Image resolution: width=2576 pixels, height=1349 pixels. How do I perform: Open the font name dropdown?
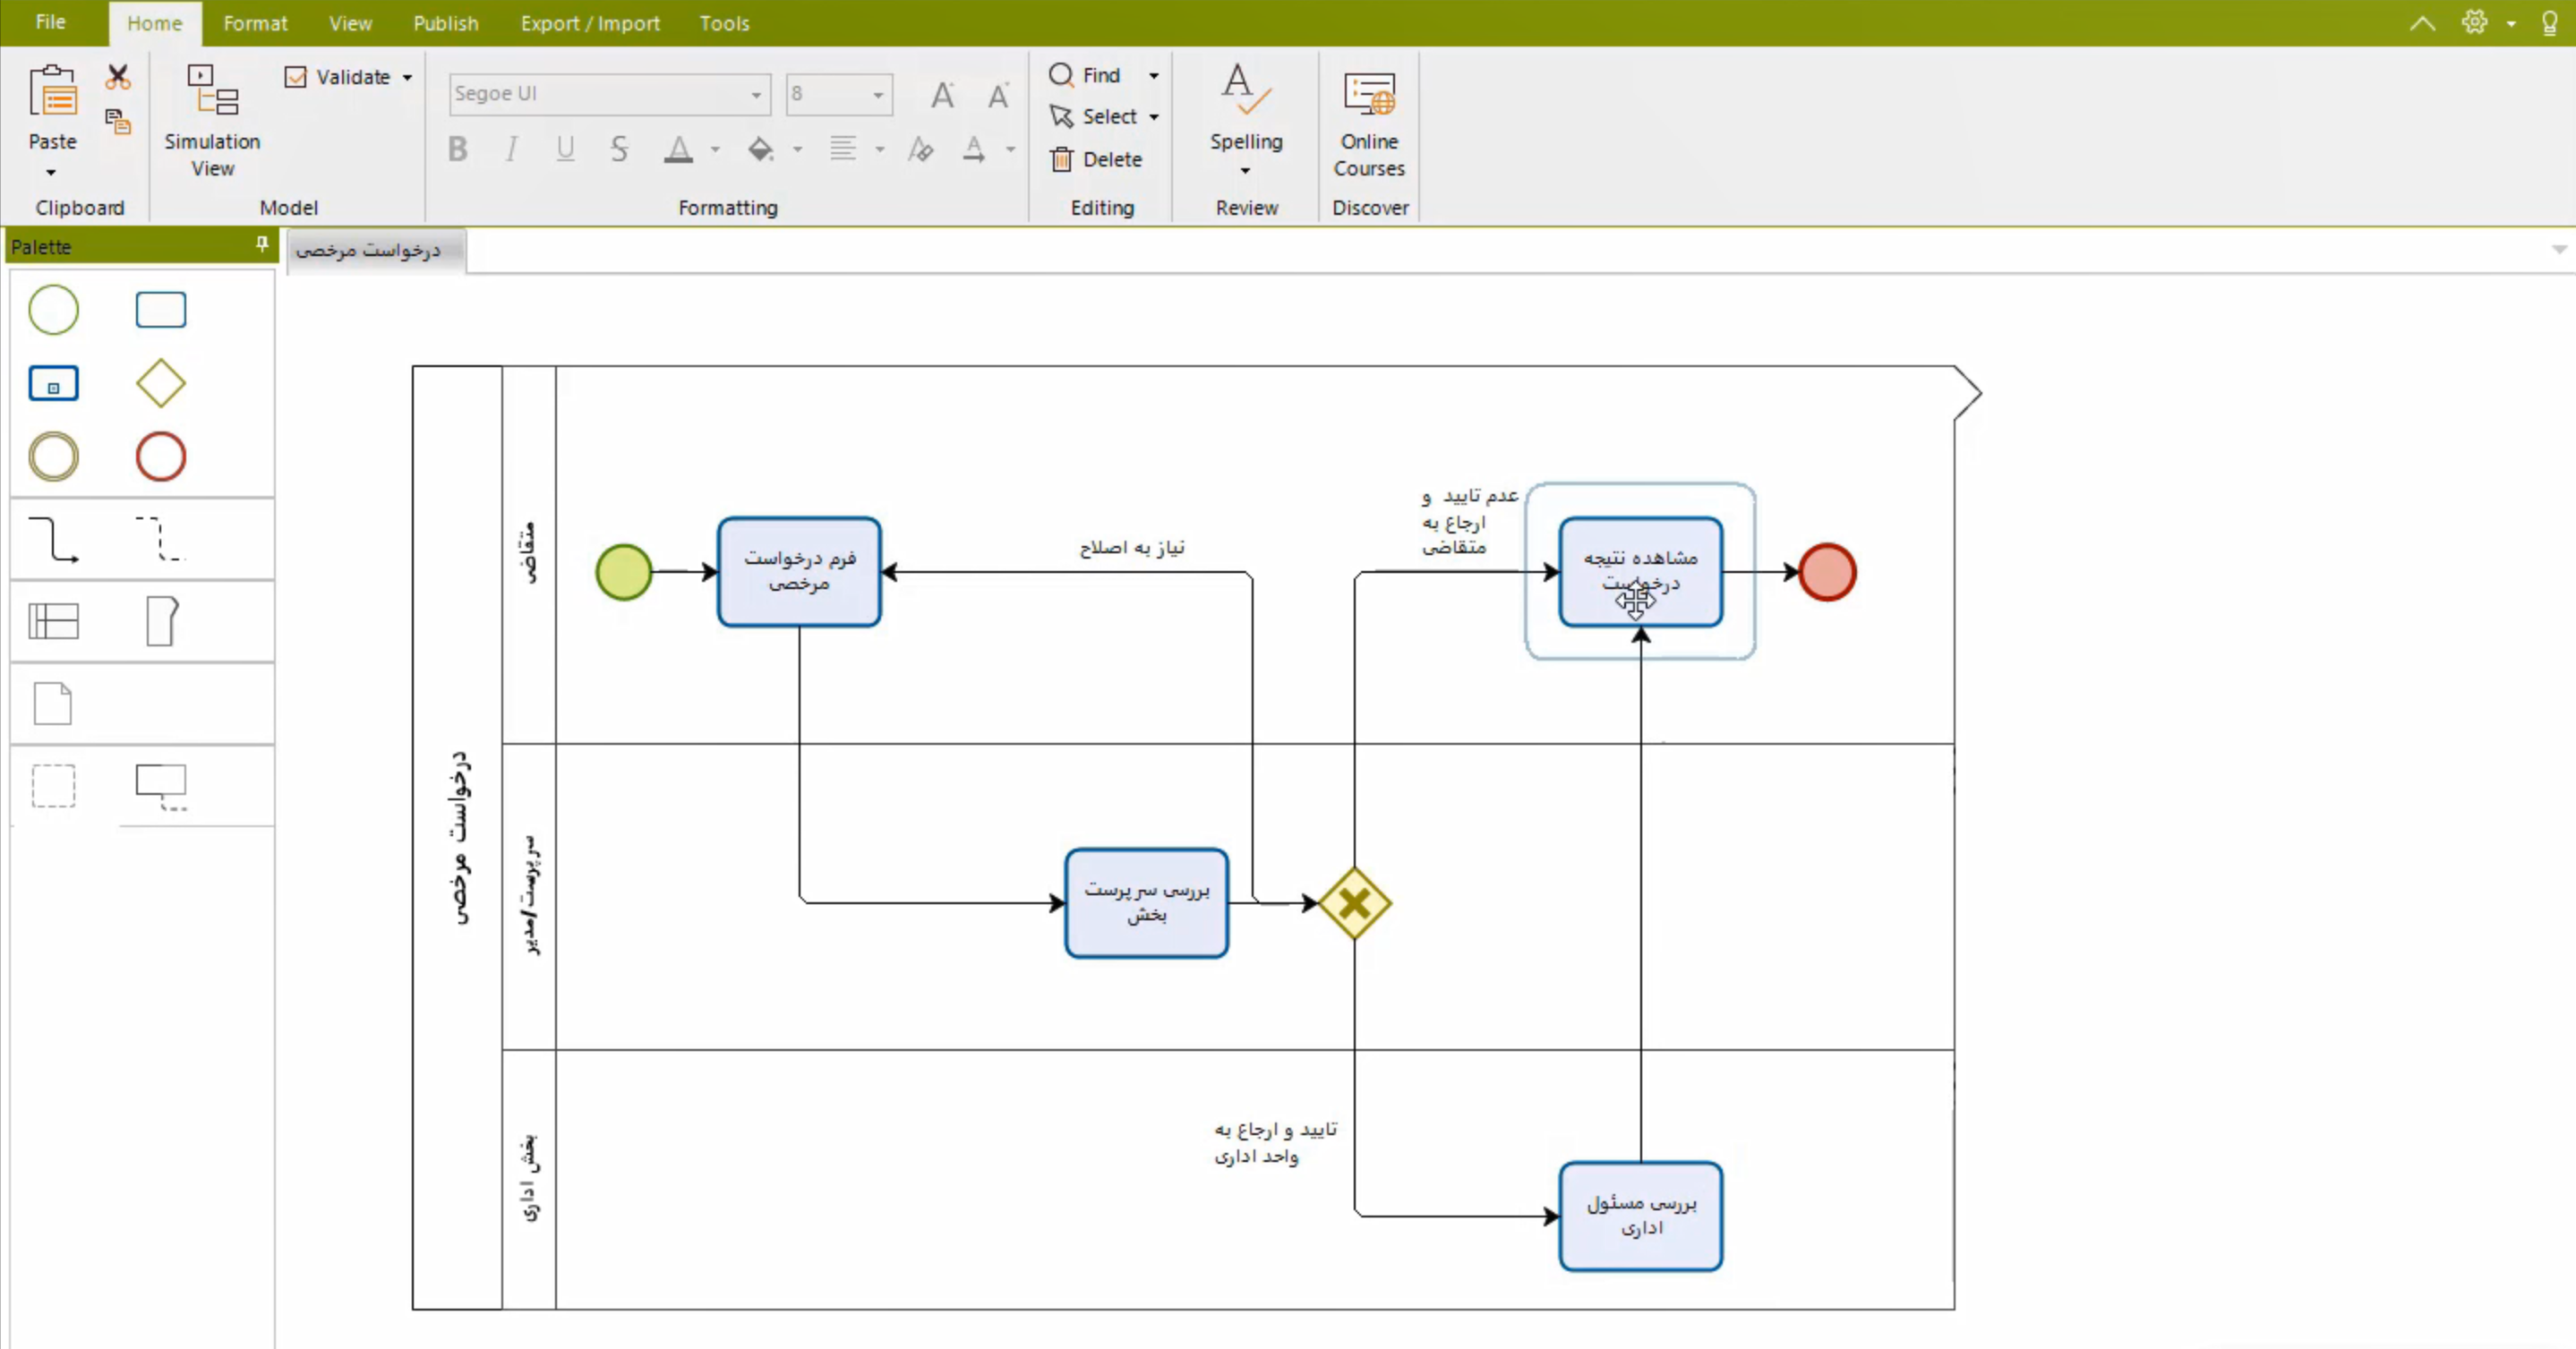[756, 95]
